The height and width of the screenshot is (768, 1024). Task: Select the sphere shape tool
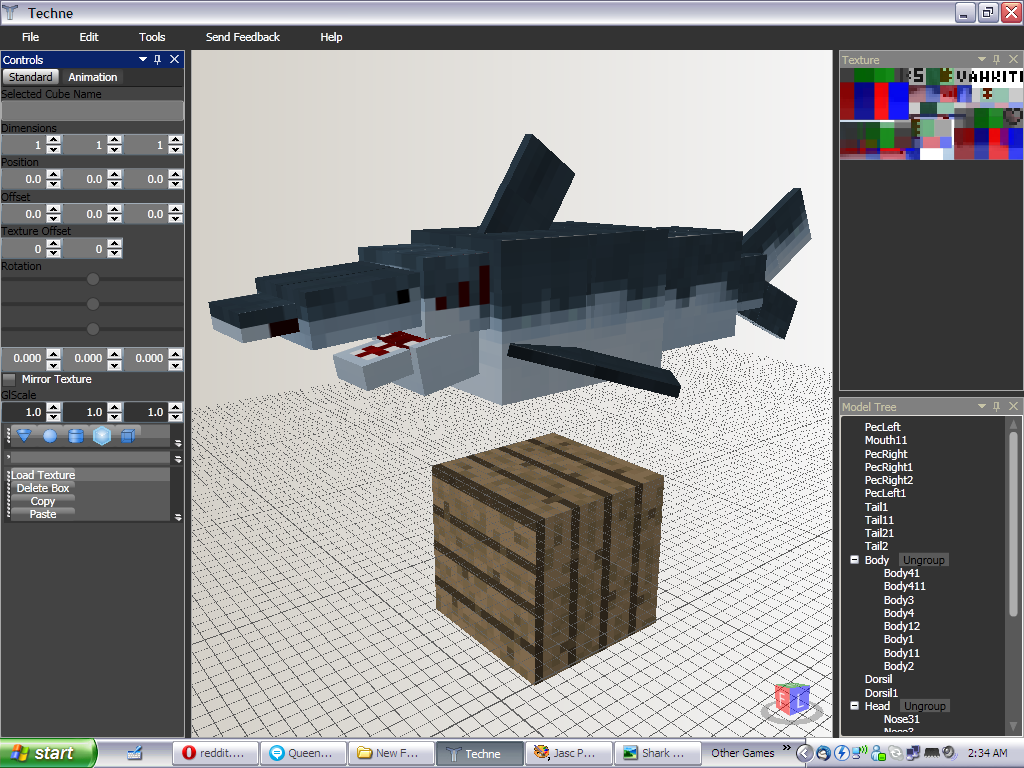point(50,434)
